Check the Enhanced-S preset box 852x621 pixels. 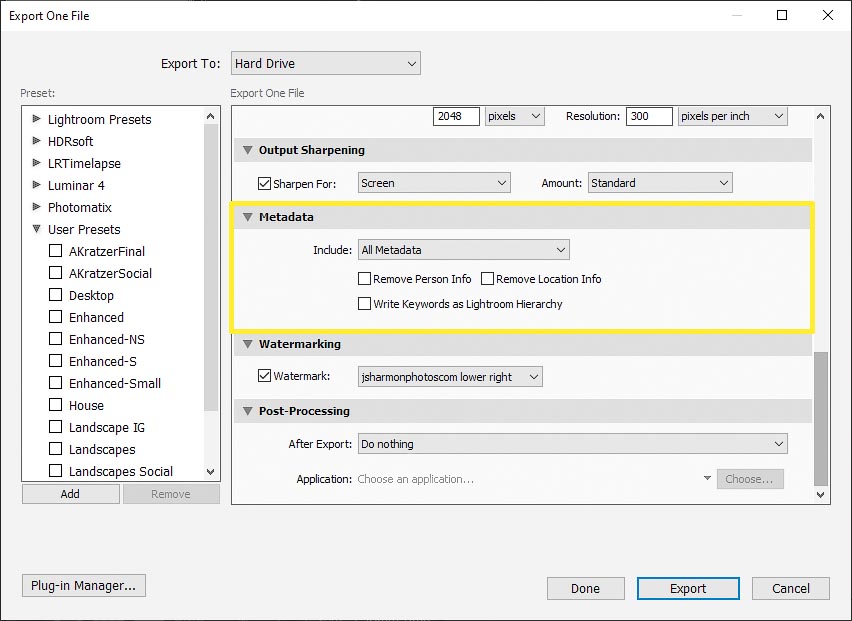point(55,360)
